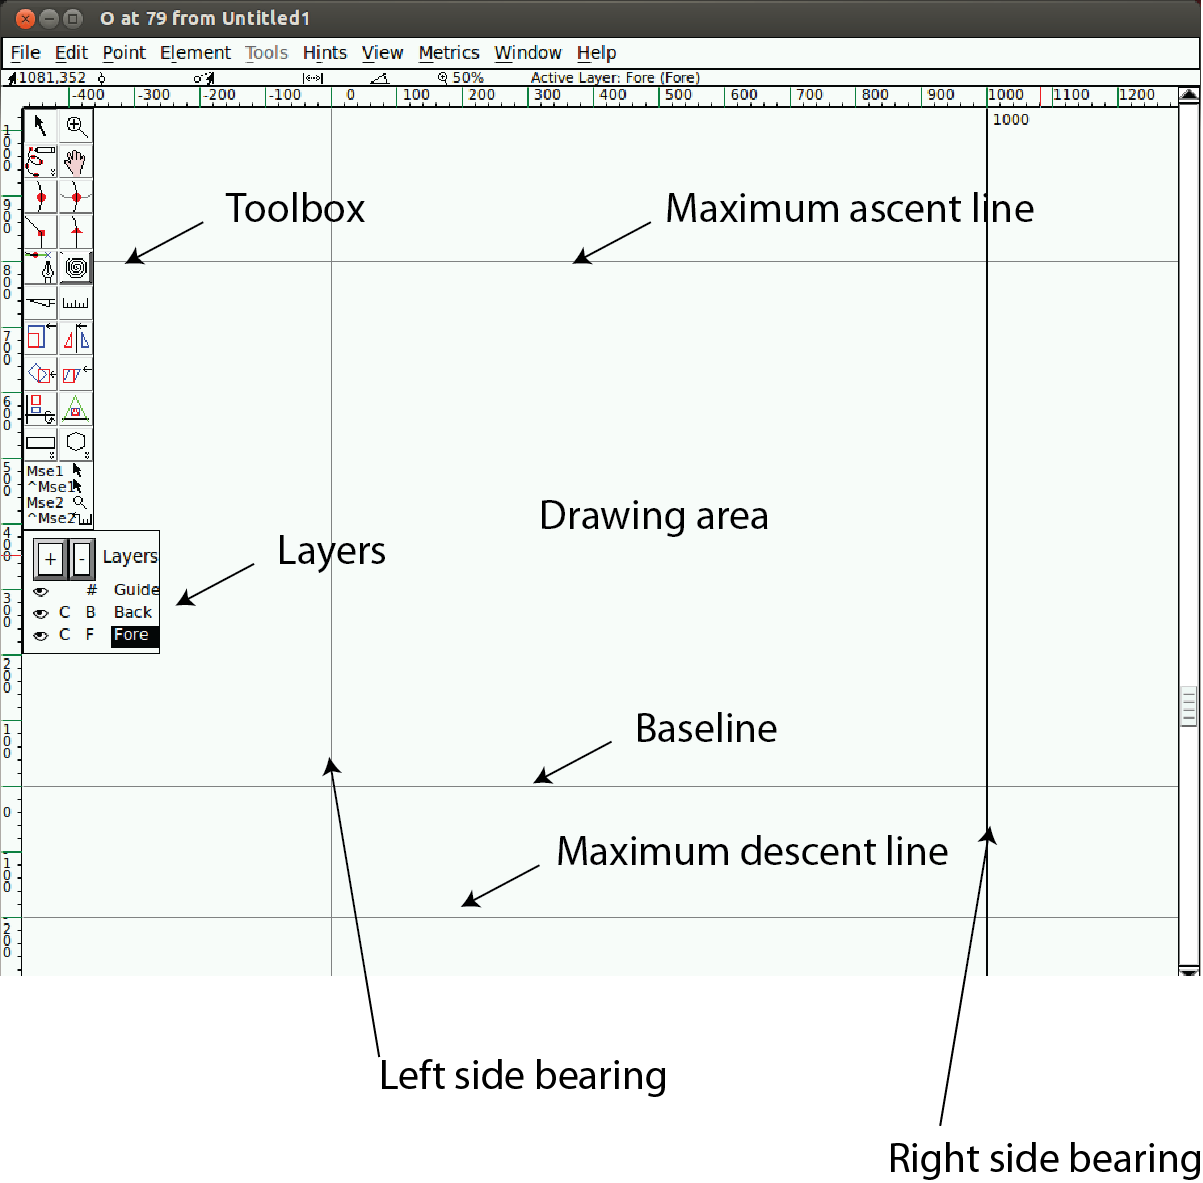Select the Magnify zoom tool
This screenshot has width=1203, height=1183.
point(76,126)
